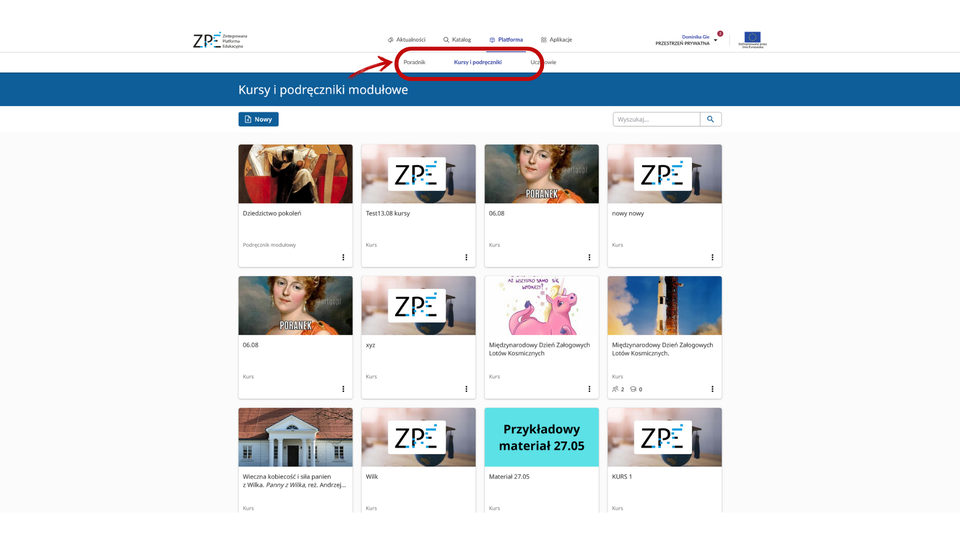Click the Nowy button
Viewport: 960px width, 540px height.
pos(258,119)
